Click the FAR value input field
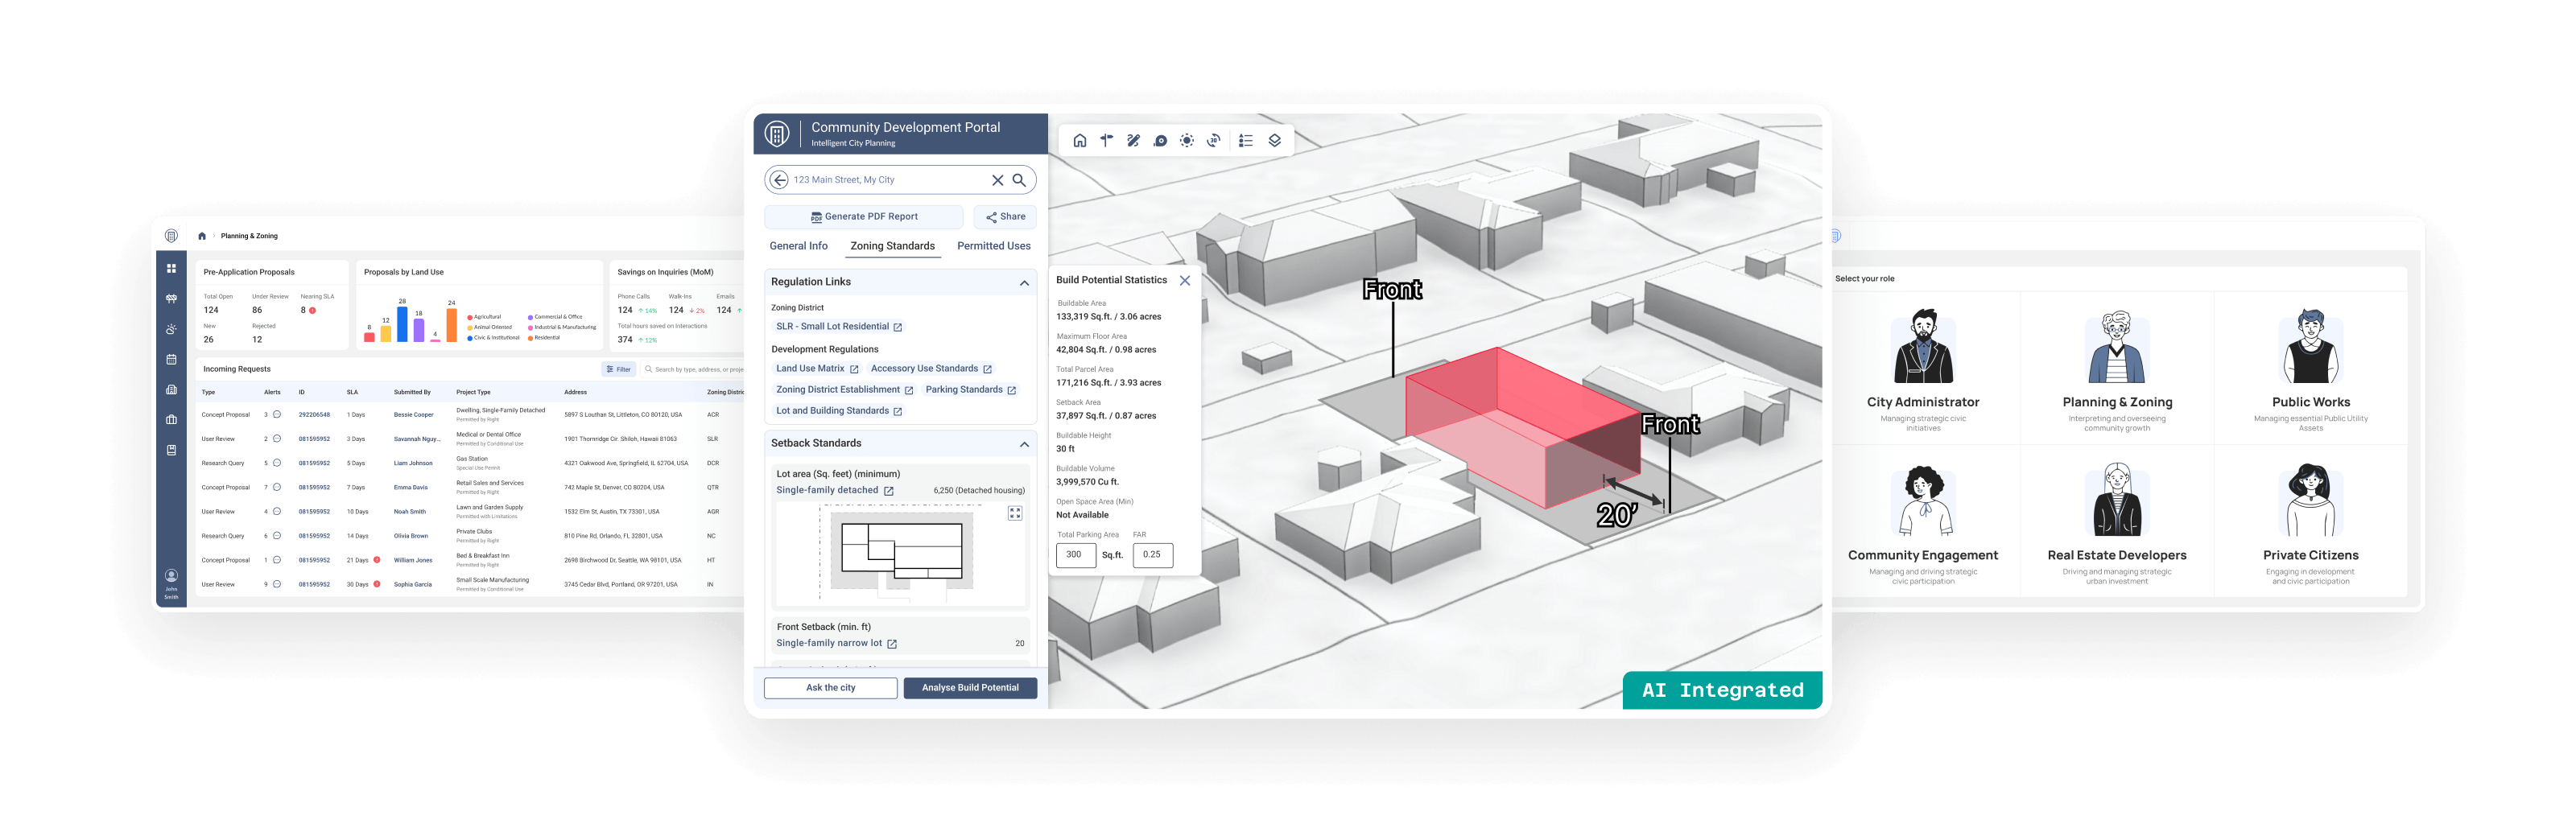 point(1152,555)
